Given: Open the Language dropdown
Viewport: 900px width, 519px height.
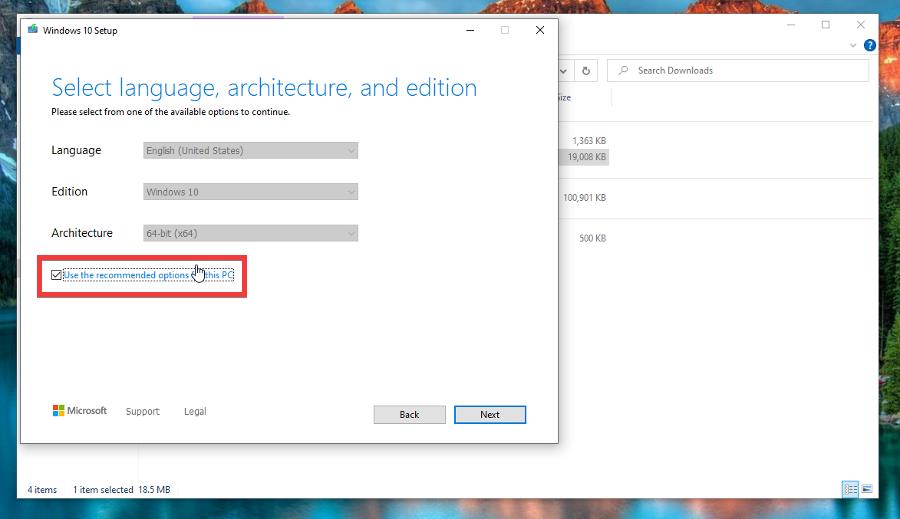Looking at the screenshot, I should pyautogui.click(x=250, y=150).
